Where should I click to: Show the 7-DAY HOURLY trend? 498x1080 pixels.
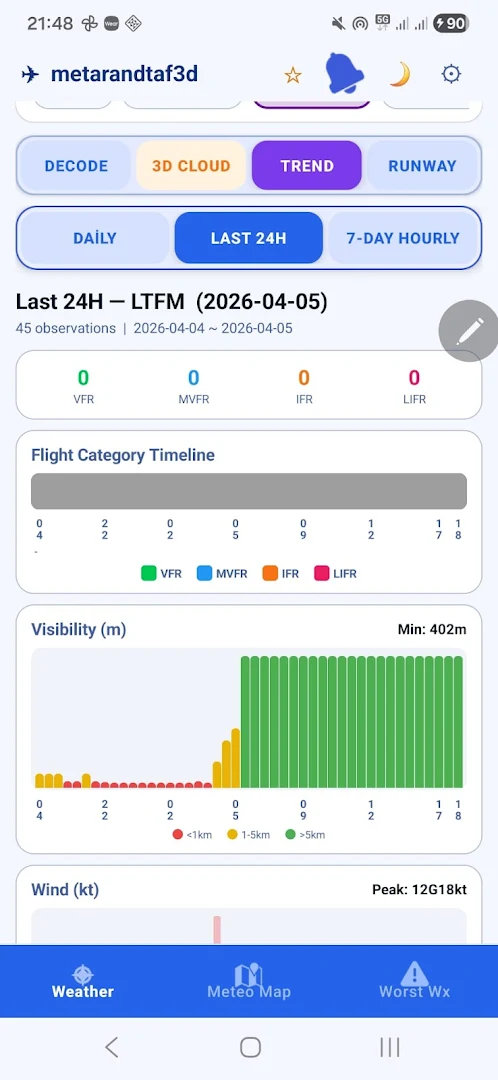pos(403,238)
